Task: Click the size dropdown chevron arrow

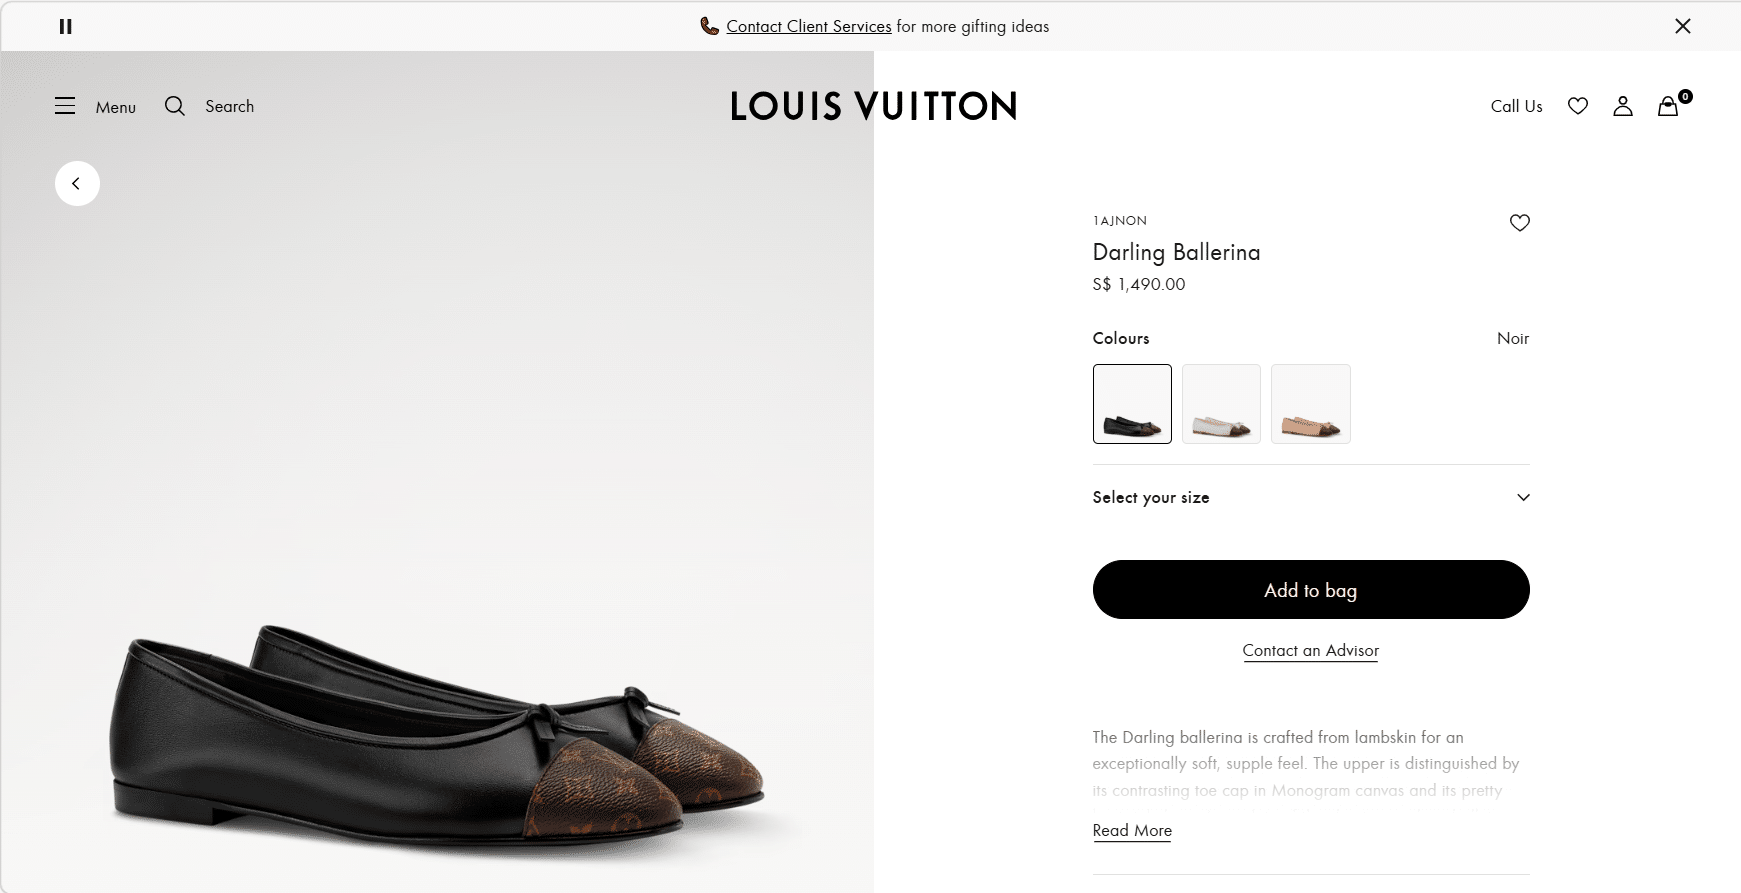Action: point(1523,498)
